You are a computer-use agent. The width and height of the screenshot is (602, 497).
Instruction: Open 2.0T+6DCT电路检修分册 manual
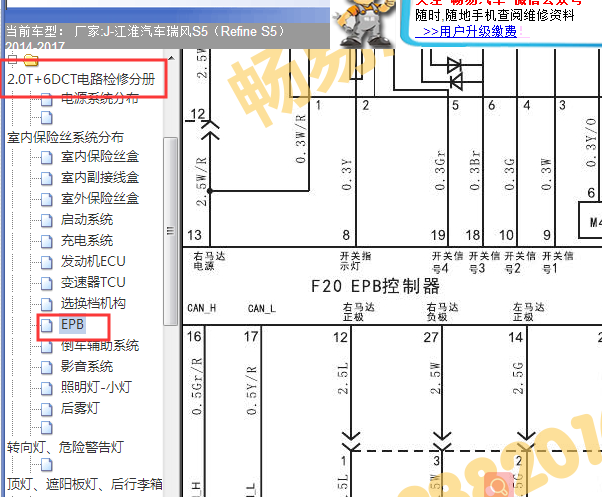click(x=81, y=79)
